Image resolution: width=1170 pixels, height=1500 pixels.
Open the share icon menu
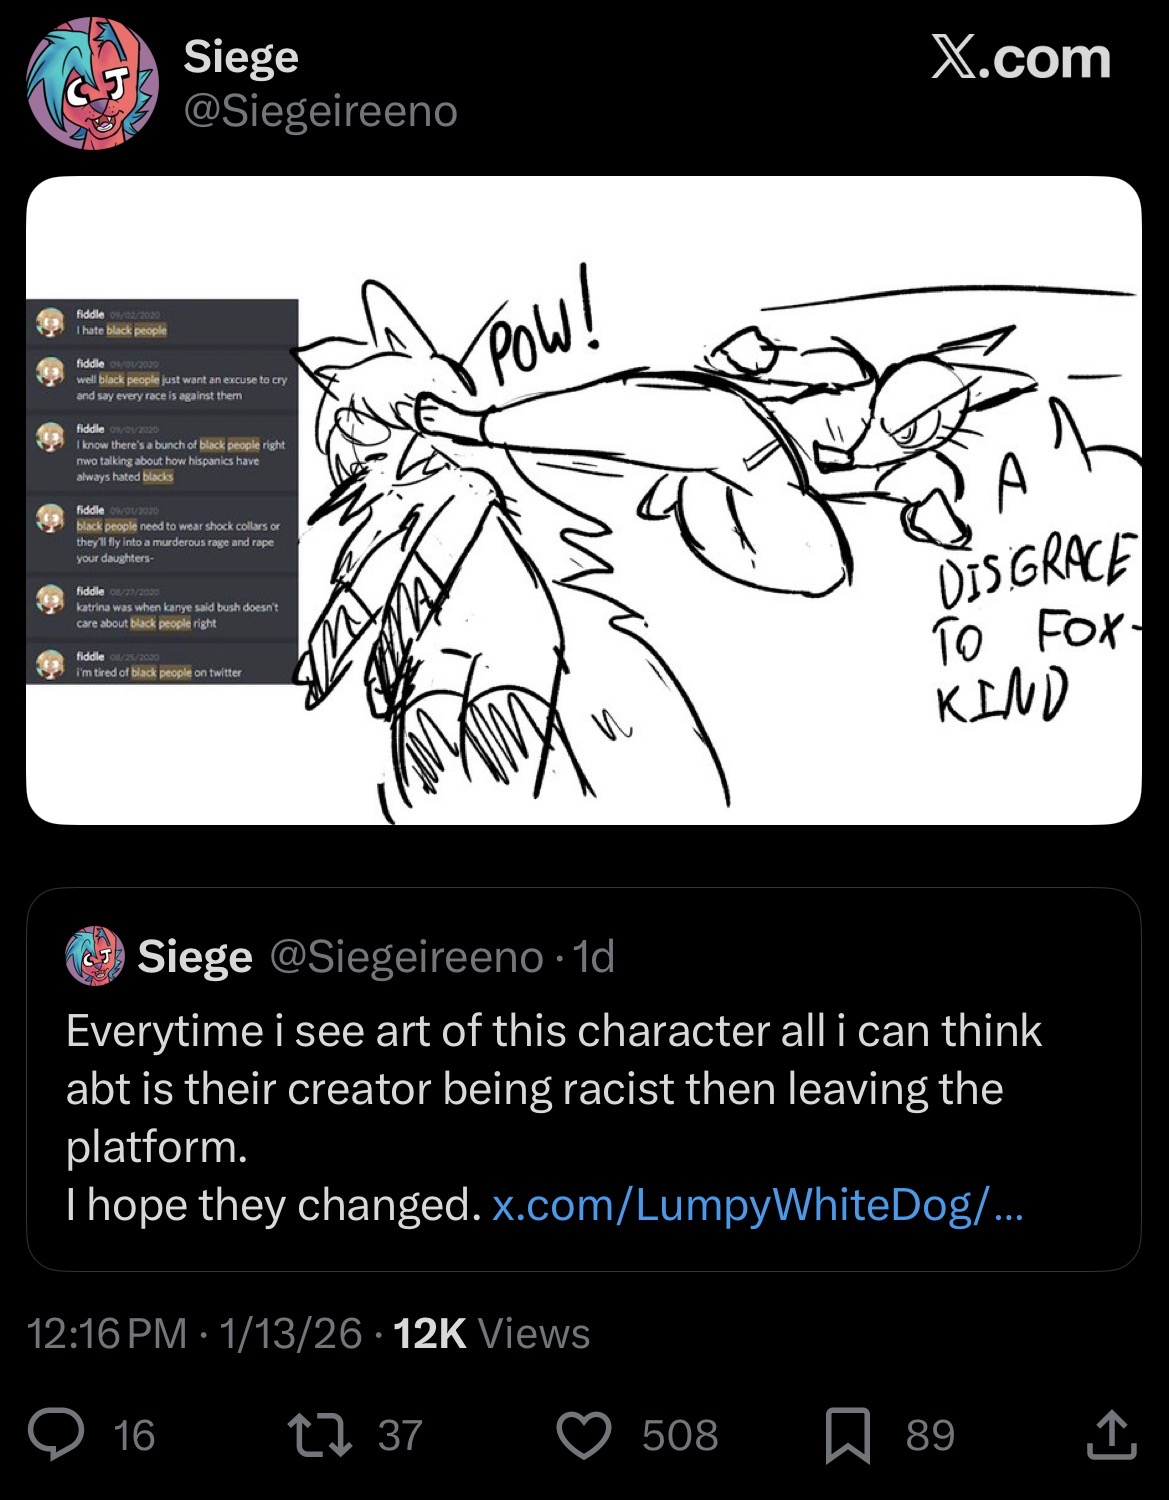coord(1111,1435)
